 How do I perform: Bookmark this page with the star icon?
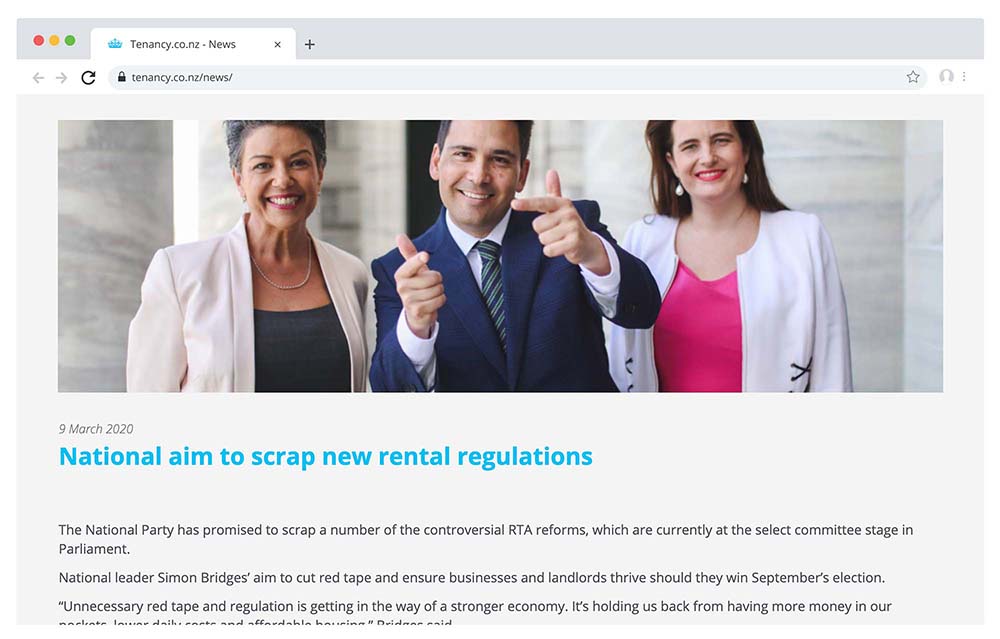[x=913, y=77]
